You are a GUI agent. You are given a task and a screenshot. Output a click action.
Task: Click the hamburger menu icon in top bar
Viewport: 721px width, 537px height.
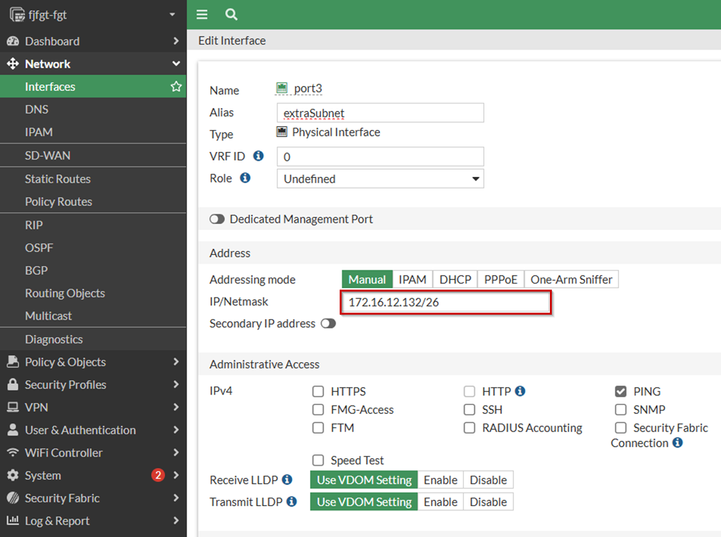[202, 15]
